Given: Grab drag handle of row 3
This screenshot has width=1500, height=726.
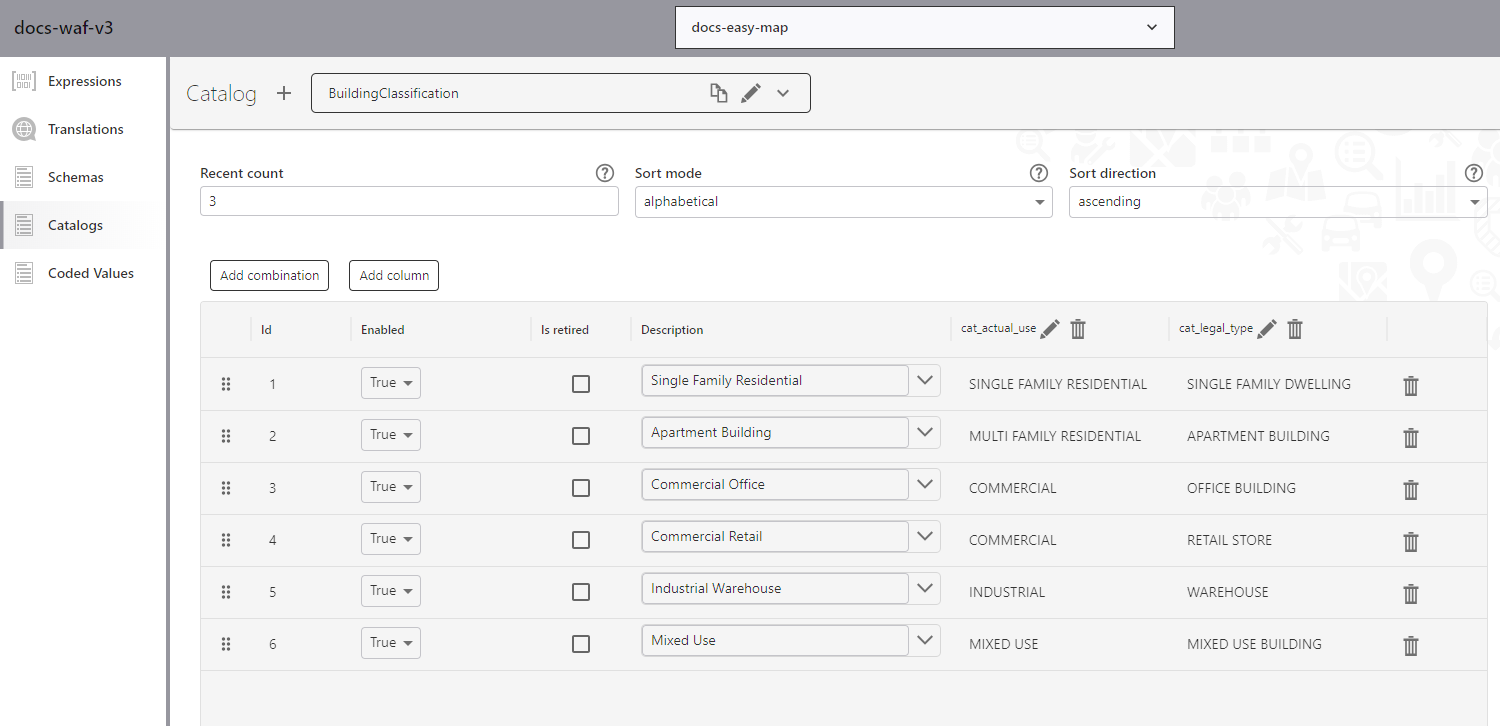Looking at the screenshot, I should pos(226,488).
